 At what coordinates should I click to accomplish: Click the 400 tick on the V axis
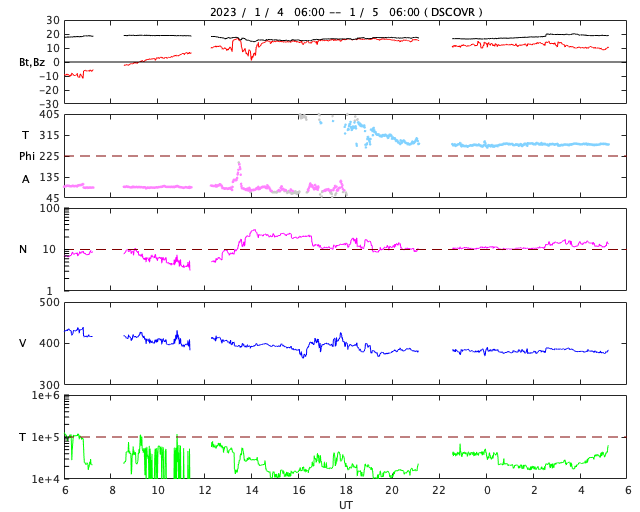(49, 343)
